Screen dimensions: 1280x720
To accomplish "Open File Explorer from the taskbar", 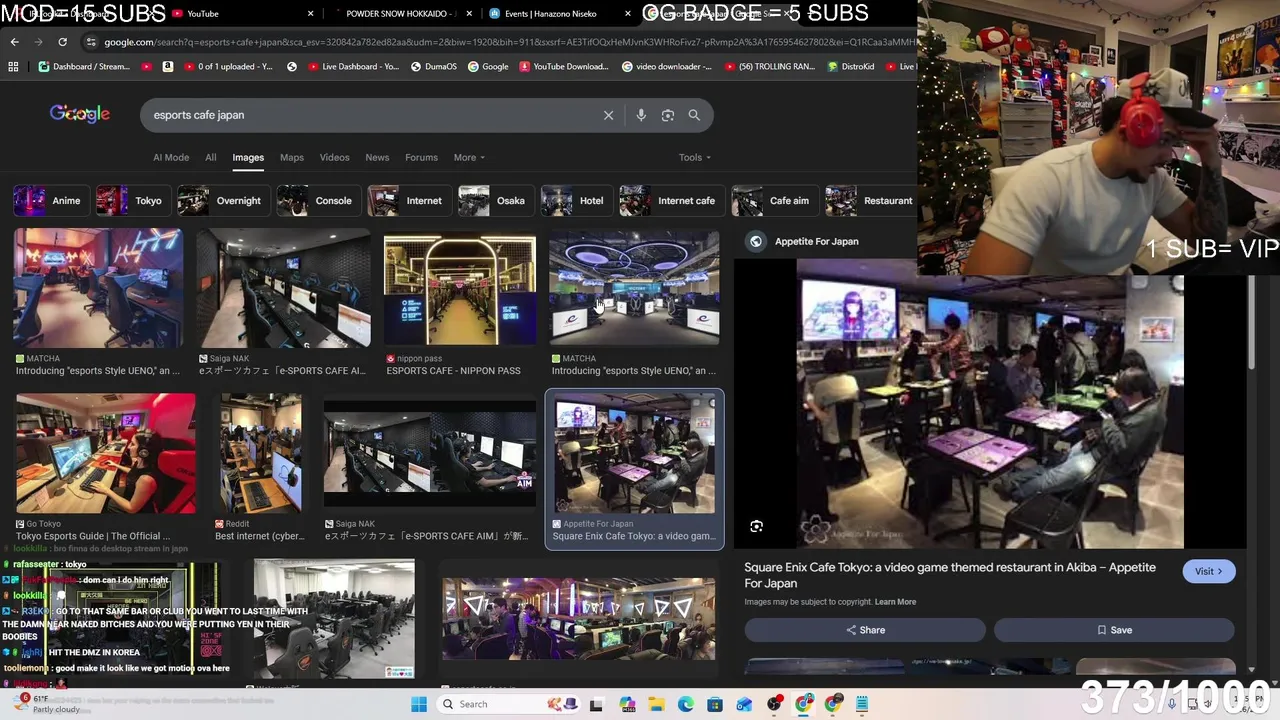I will click(656, 704).
